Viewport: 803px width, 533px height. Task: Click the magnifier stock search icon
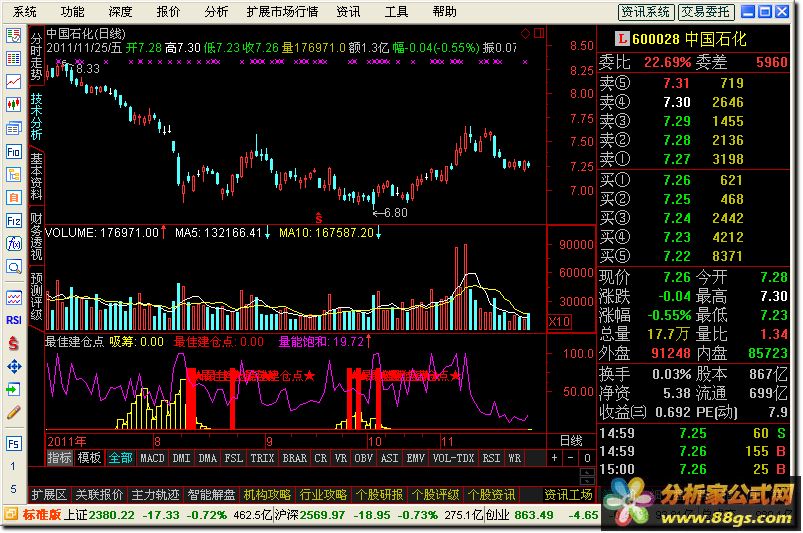pos(13,266)
